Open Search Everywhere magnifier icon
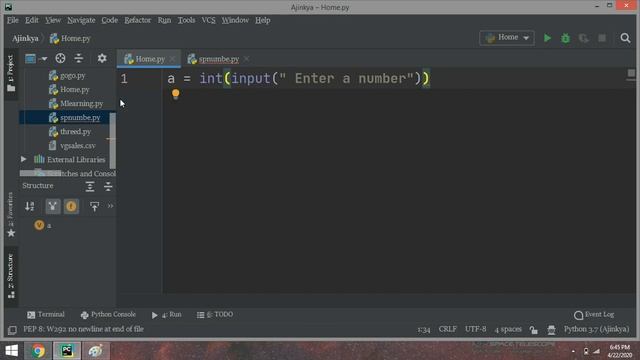Image resolution: width=640 pixels, height=360 pixels. [x=625, y=38]
